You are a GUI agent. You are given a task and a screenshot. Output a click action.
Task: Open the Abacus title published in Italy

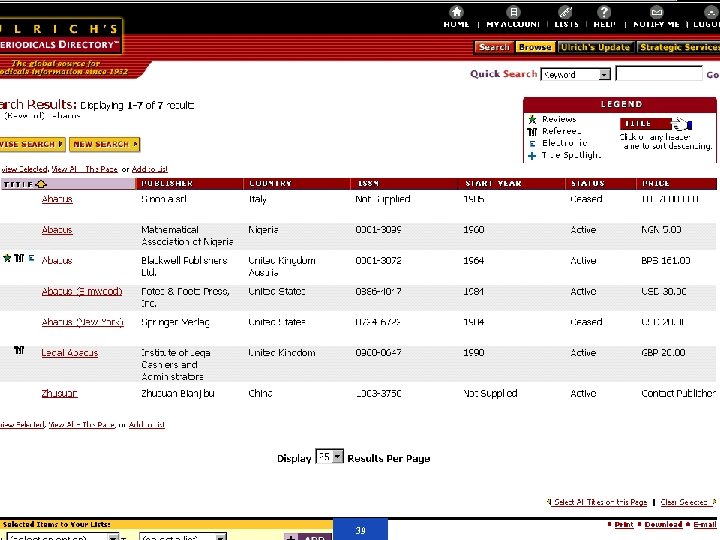click(x=57, y=199)
